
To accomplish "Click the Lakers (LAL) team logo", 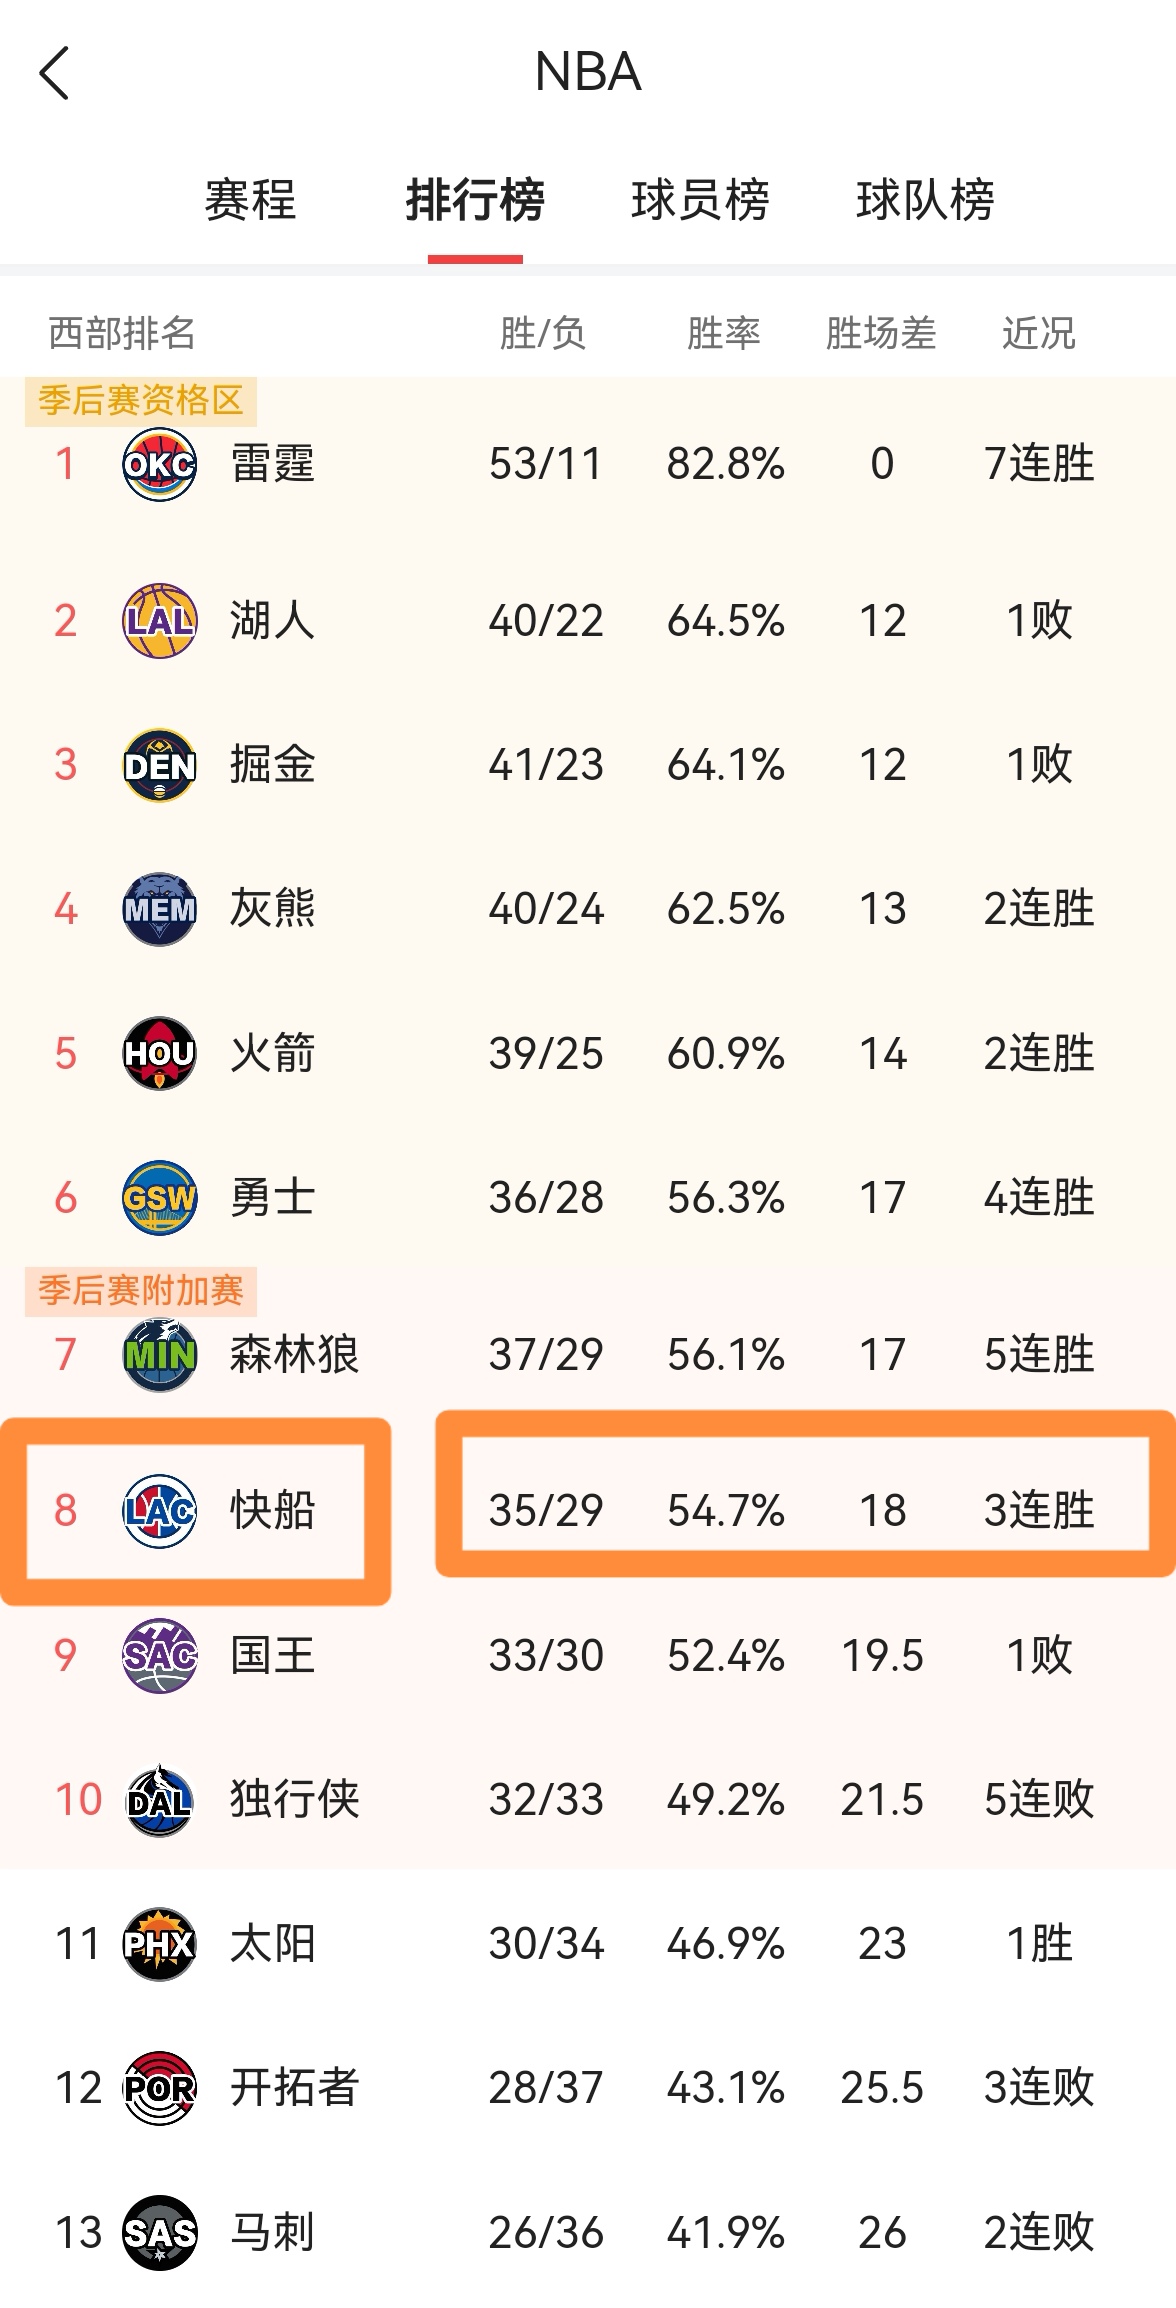I will point(160,620).
